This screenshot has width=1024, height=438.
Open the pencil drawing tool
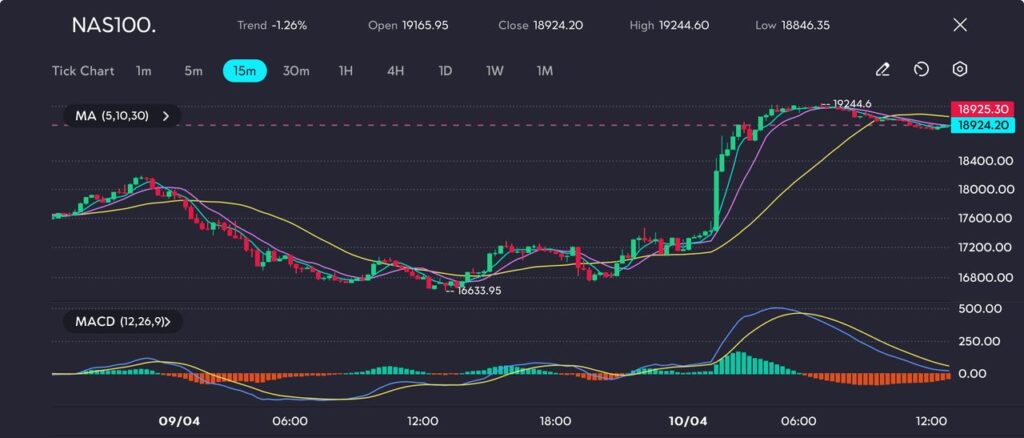pyautogui.click(x=882, y=70)
